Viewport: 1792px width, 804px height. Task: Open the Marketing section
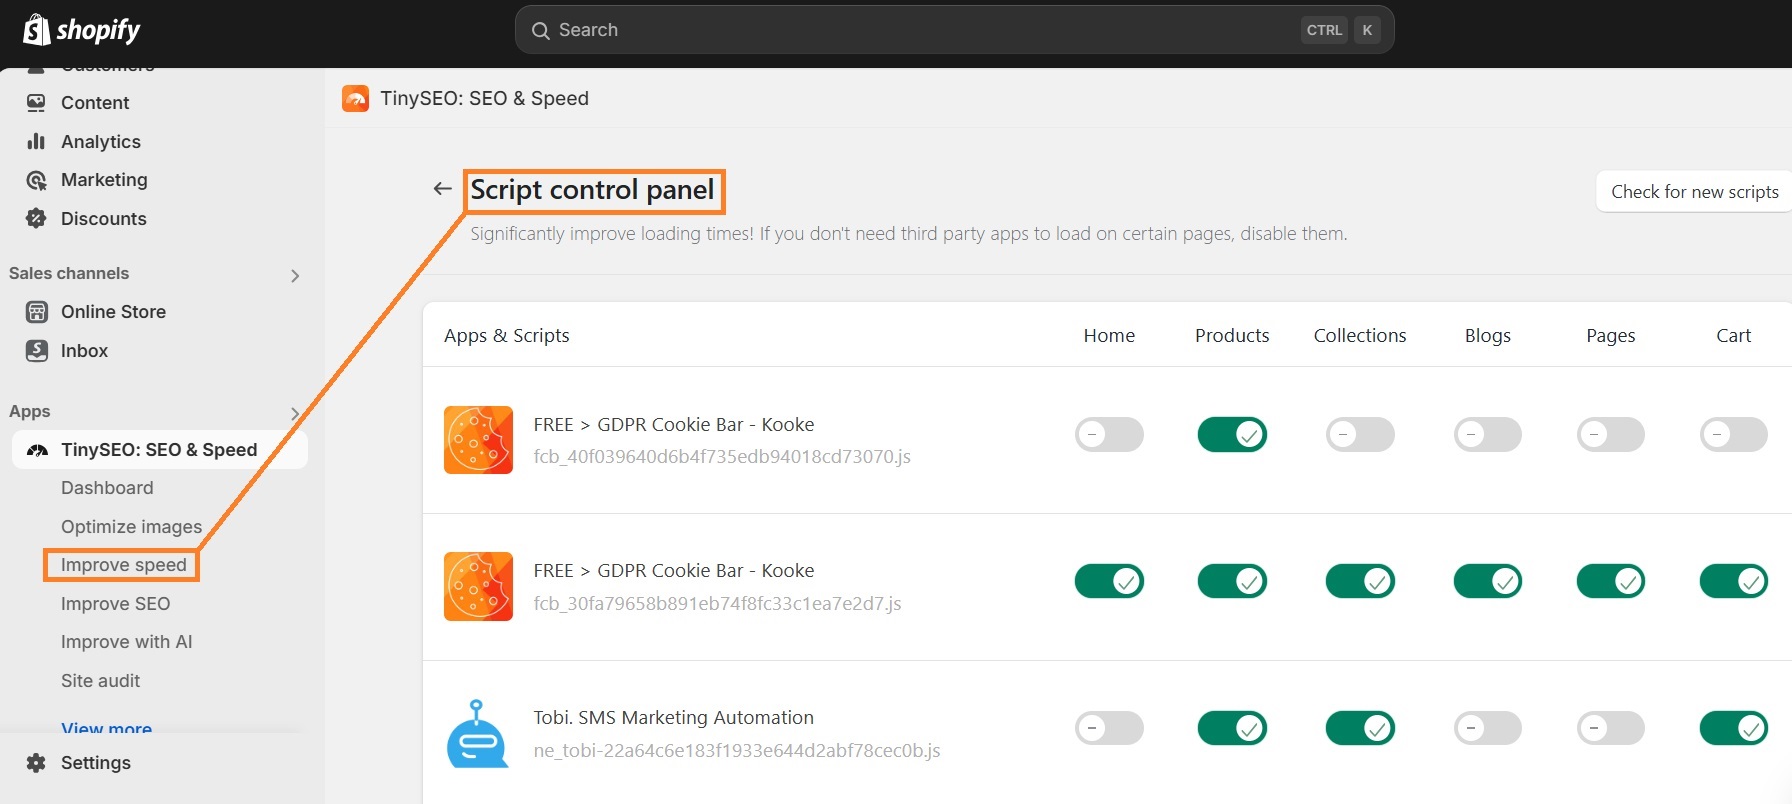pyautogui.click(x=104, y=180)
